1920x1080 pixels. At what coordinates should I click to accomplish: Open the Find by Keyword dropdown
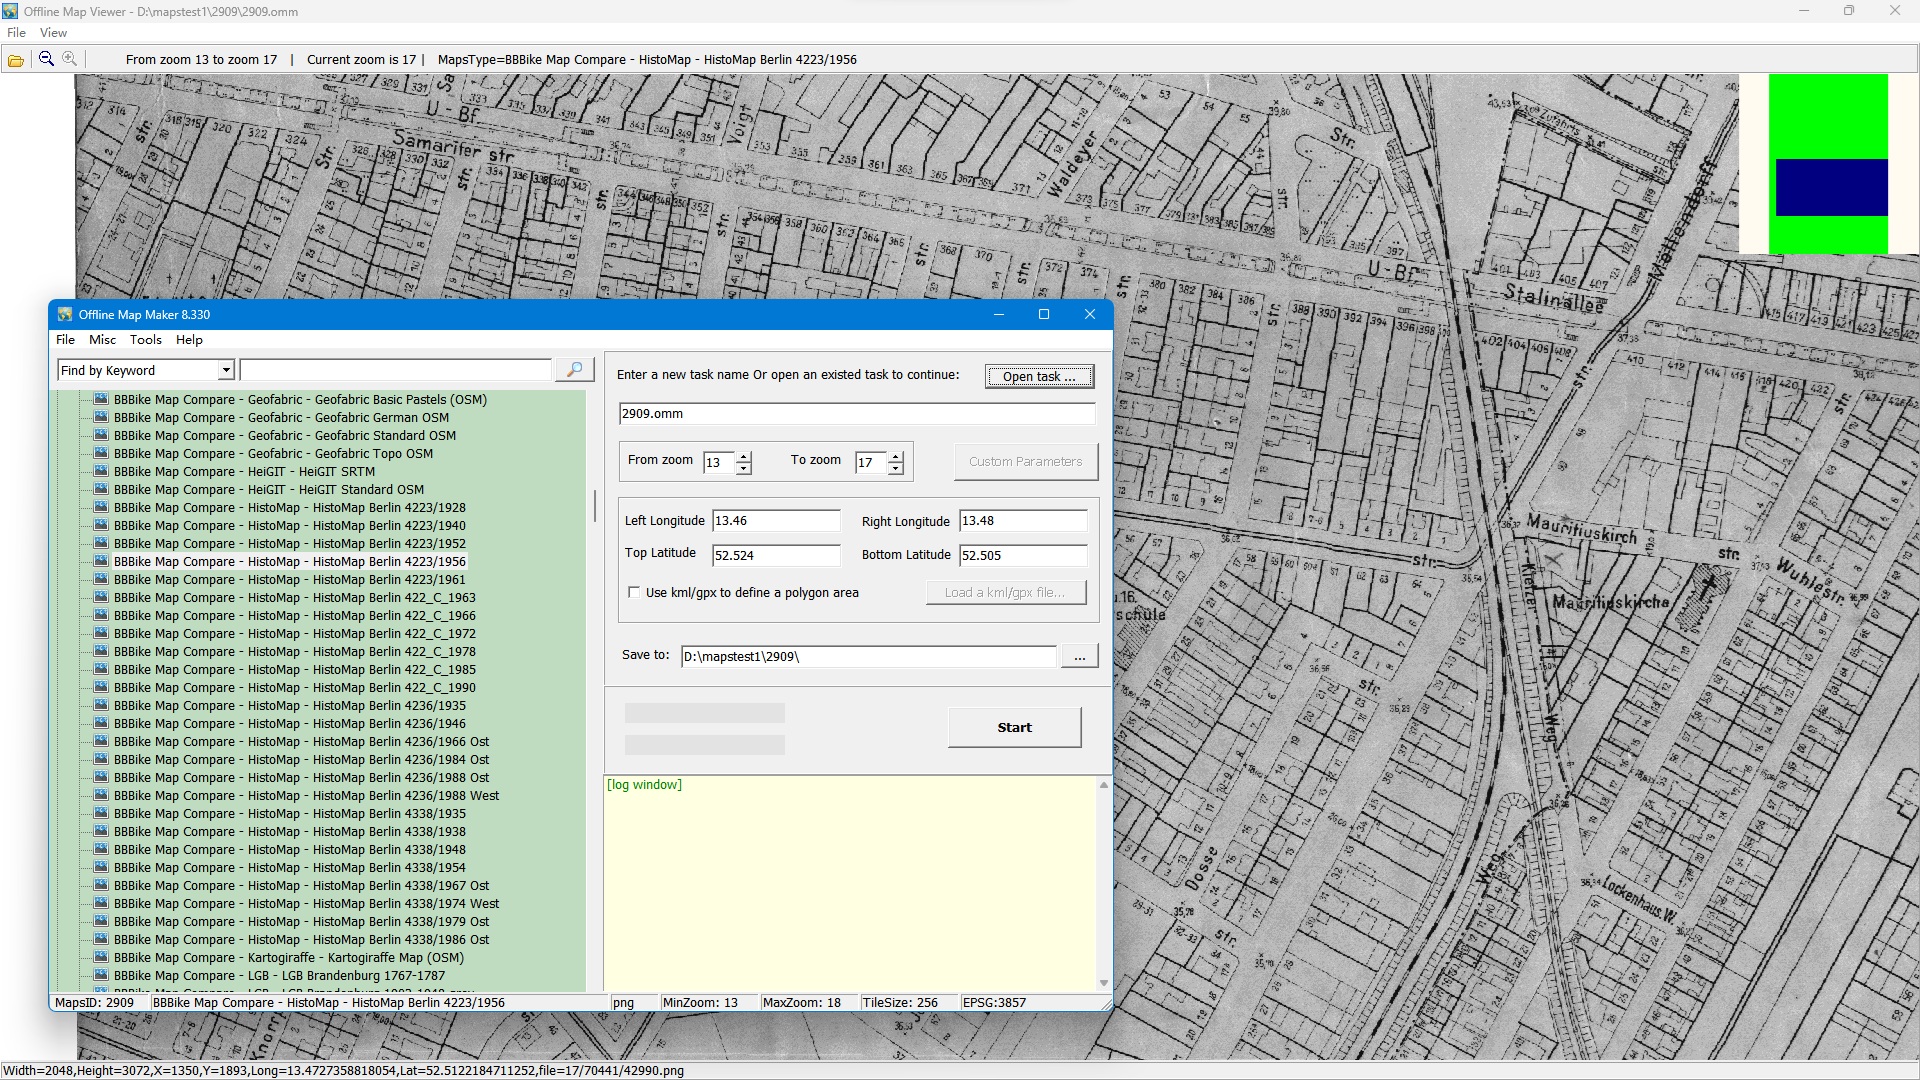226,370
